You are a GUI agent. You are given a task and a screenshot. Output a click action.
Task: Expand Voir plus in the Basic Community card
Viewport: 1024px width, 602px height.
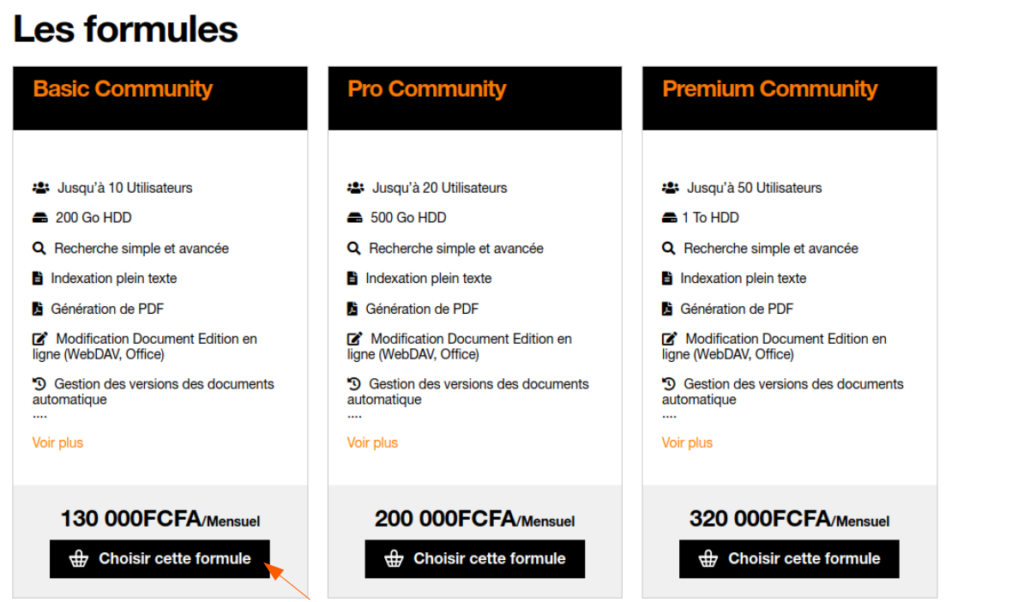tap(57, 443)
